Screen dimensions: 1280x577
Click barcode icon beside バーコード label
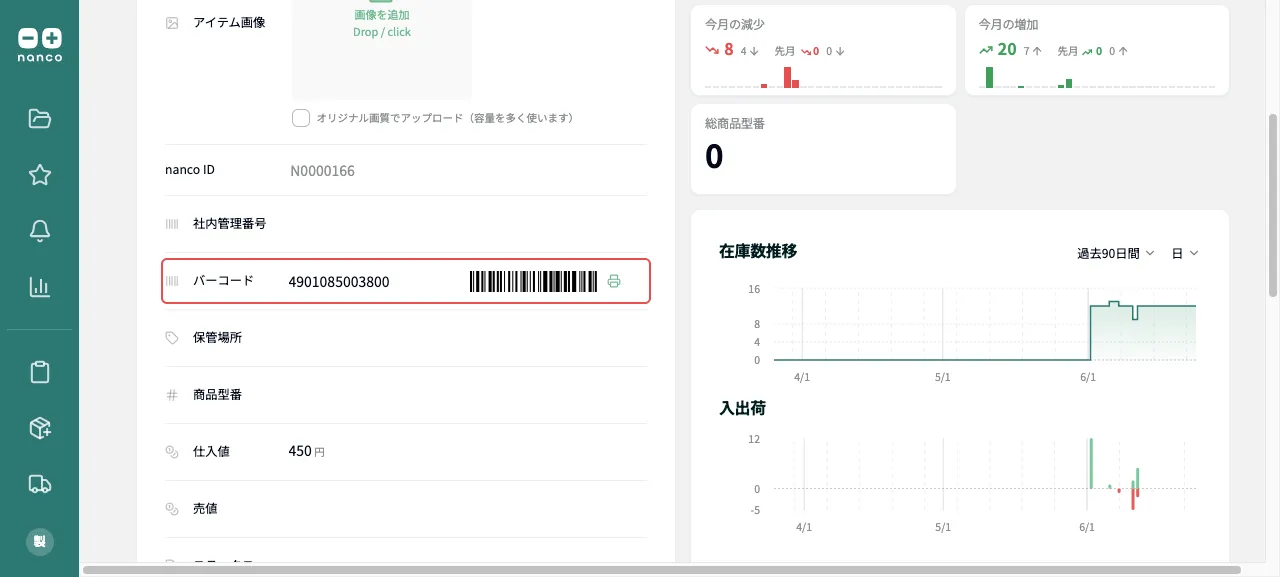tap(172, 281)
